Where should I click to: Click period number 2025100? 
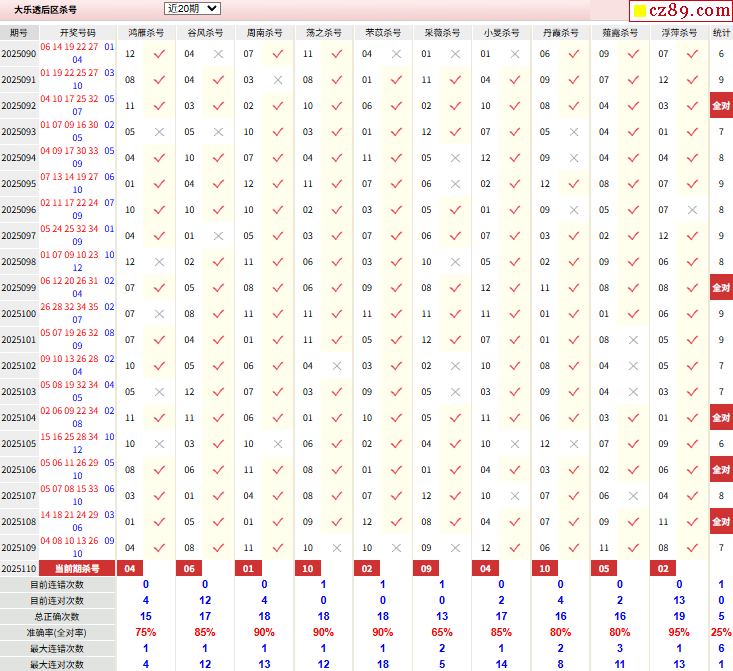tap(19, 314)
